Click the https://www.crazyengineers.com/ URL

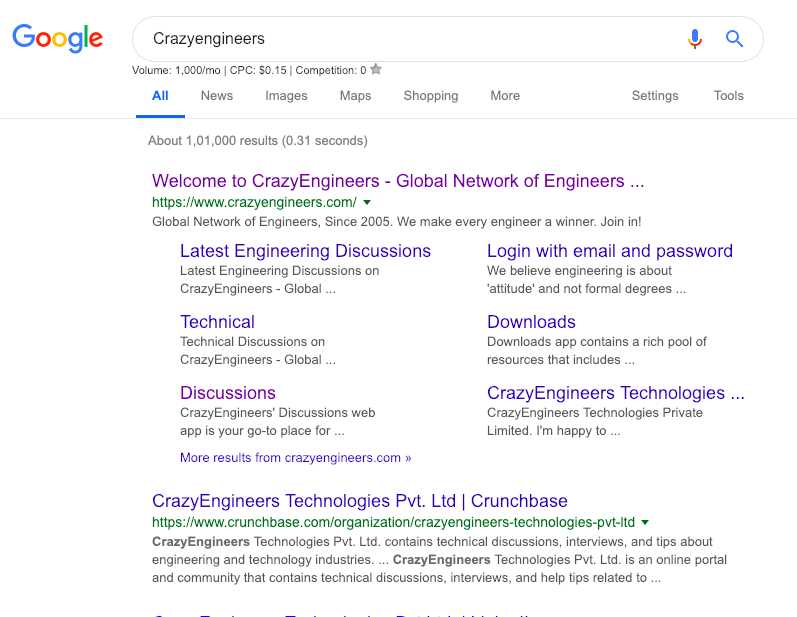click(x=254, y=202)
